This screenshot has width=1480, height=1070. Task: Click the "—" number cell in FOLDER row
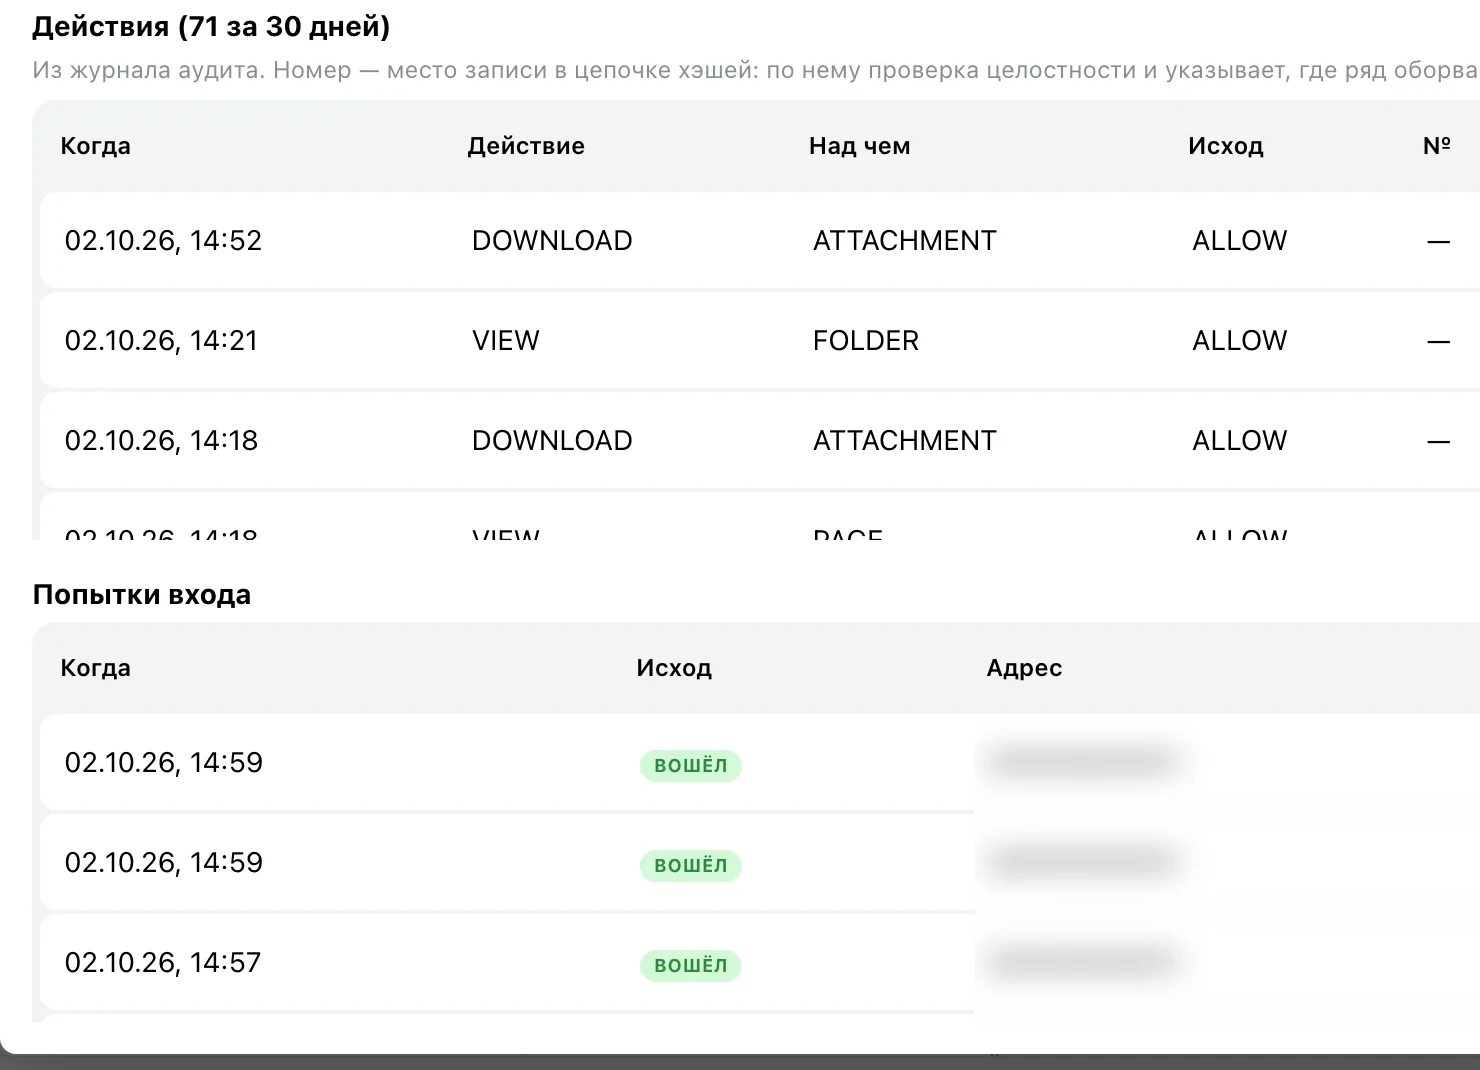pos(1438,341)
